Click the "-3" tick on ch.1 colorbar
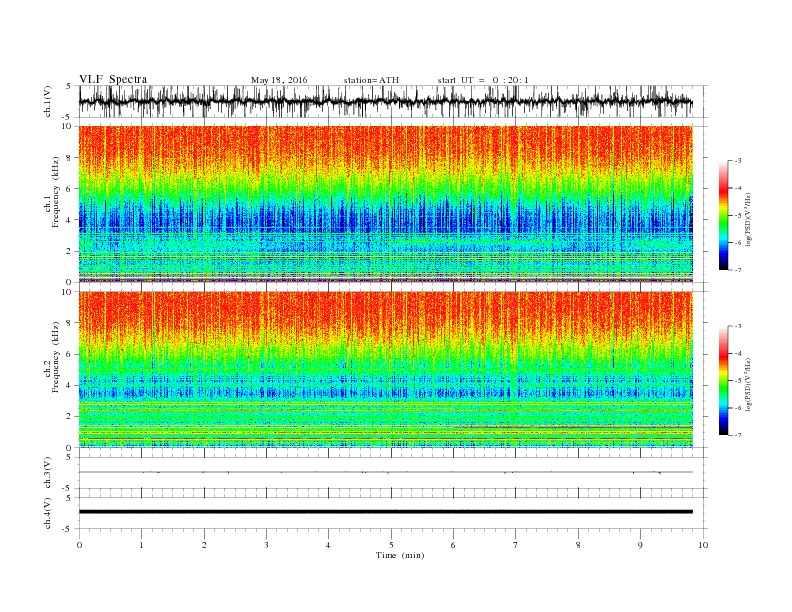The image size is (792, 612). tap(738, 161)
